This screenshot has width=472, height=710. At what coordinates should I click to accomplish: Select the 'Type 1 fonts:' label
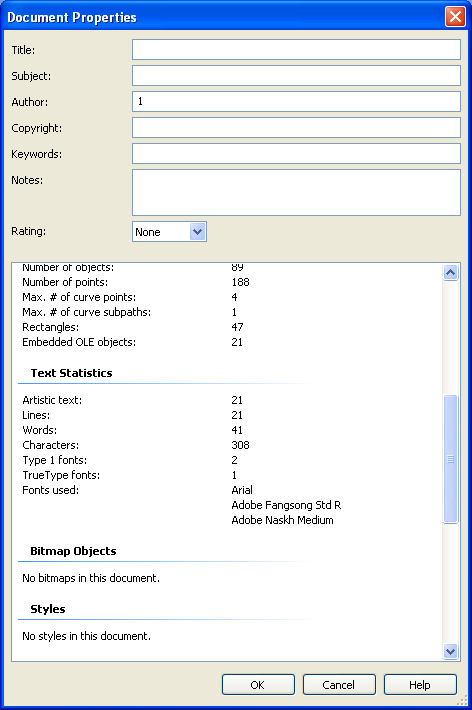coord(54,460)
